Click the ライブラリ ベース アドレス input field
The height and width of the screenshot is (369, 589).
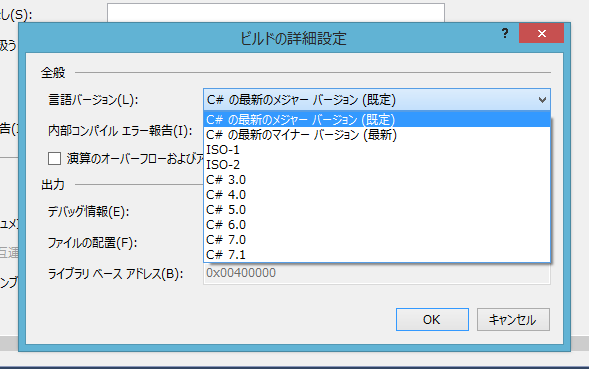click(377, 273)
